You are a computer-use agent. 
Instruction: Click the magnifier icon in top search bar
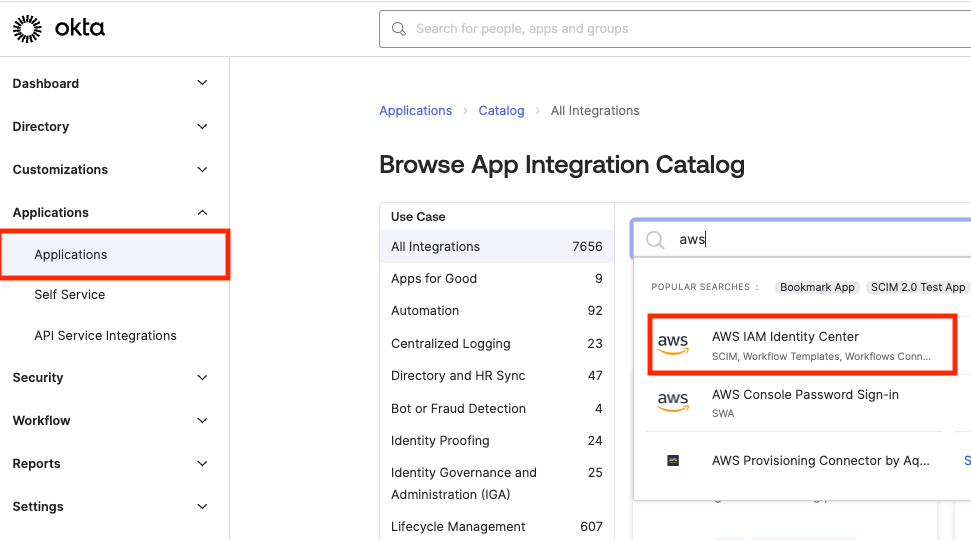tap(399, 29)
